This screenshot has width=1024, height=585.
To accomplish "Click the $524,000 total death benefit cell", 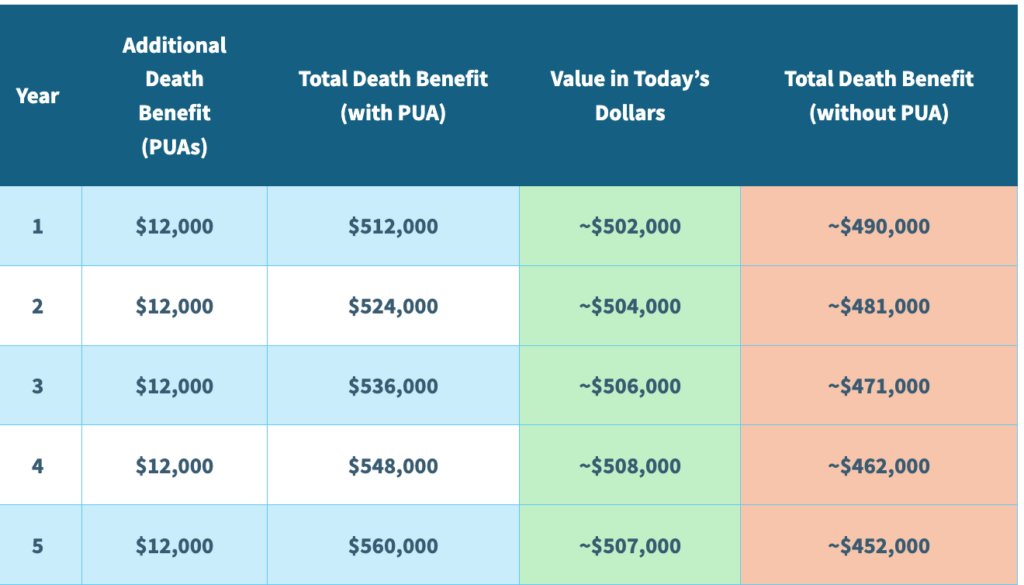I will point(393,306).
